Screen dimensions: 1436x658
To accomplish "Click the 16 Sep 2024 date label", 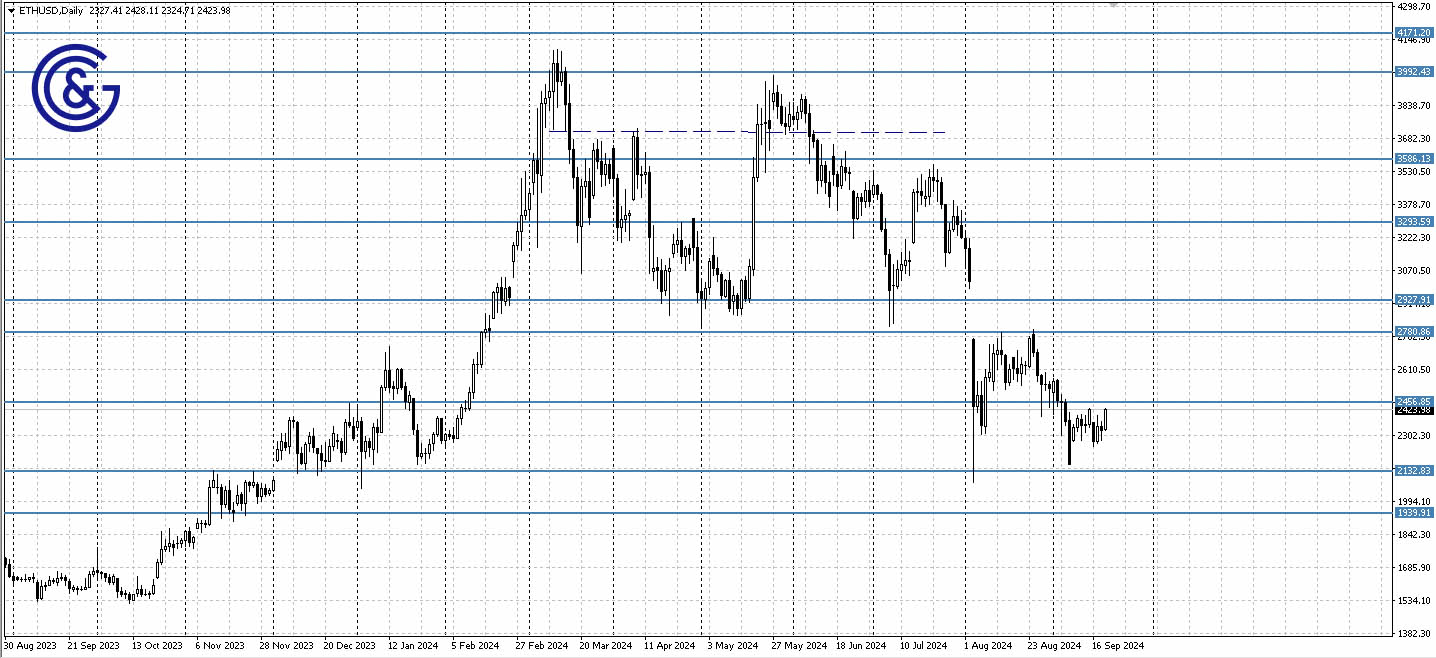I will [x=1116, y=646].
